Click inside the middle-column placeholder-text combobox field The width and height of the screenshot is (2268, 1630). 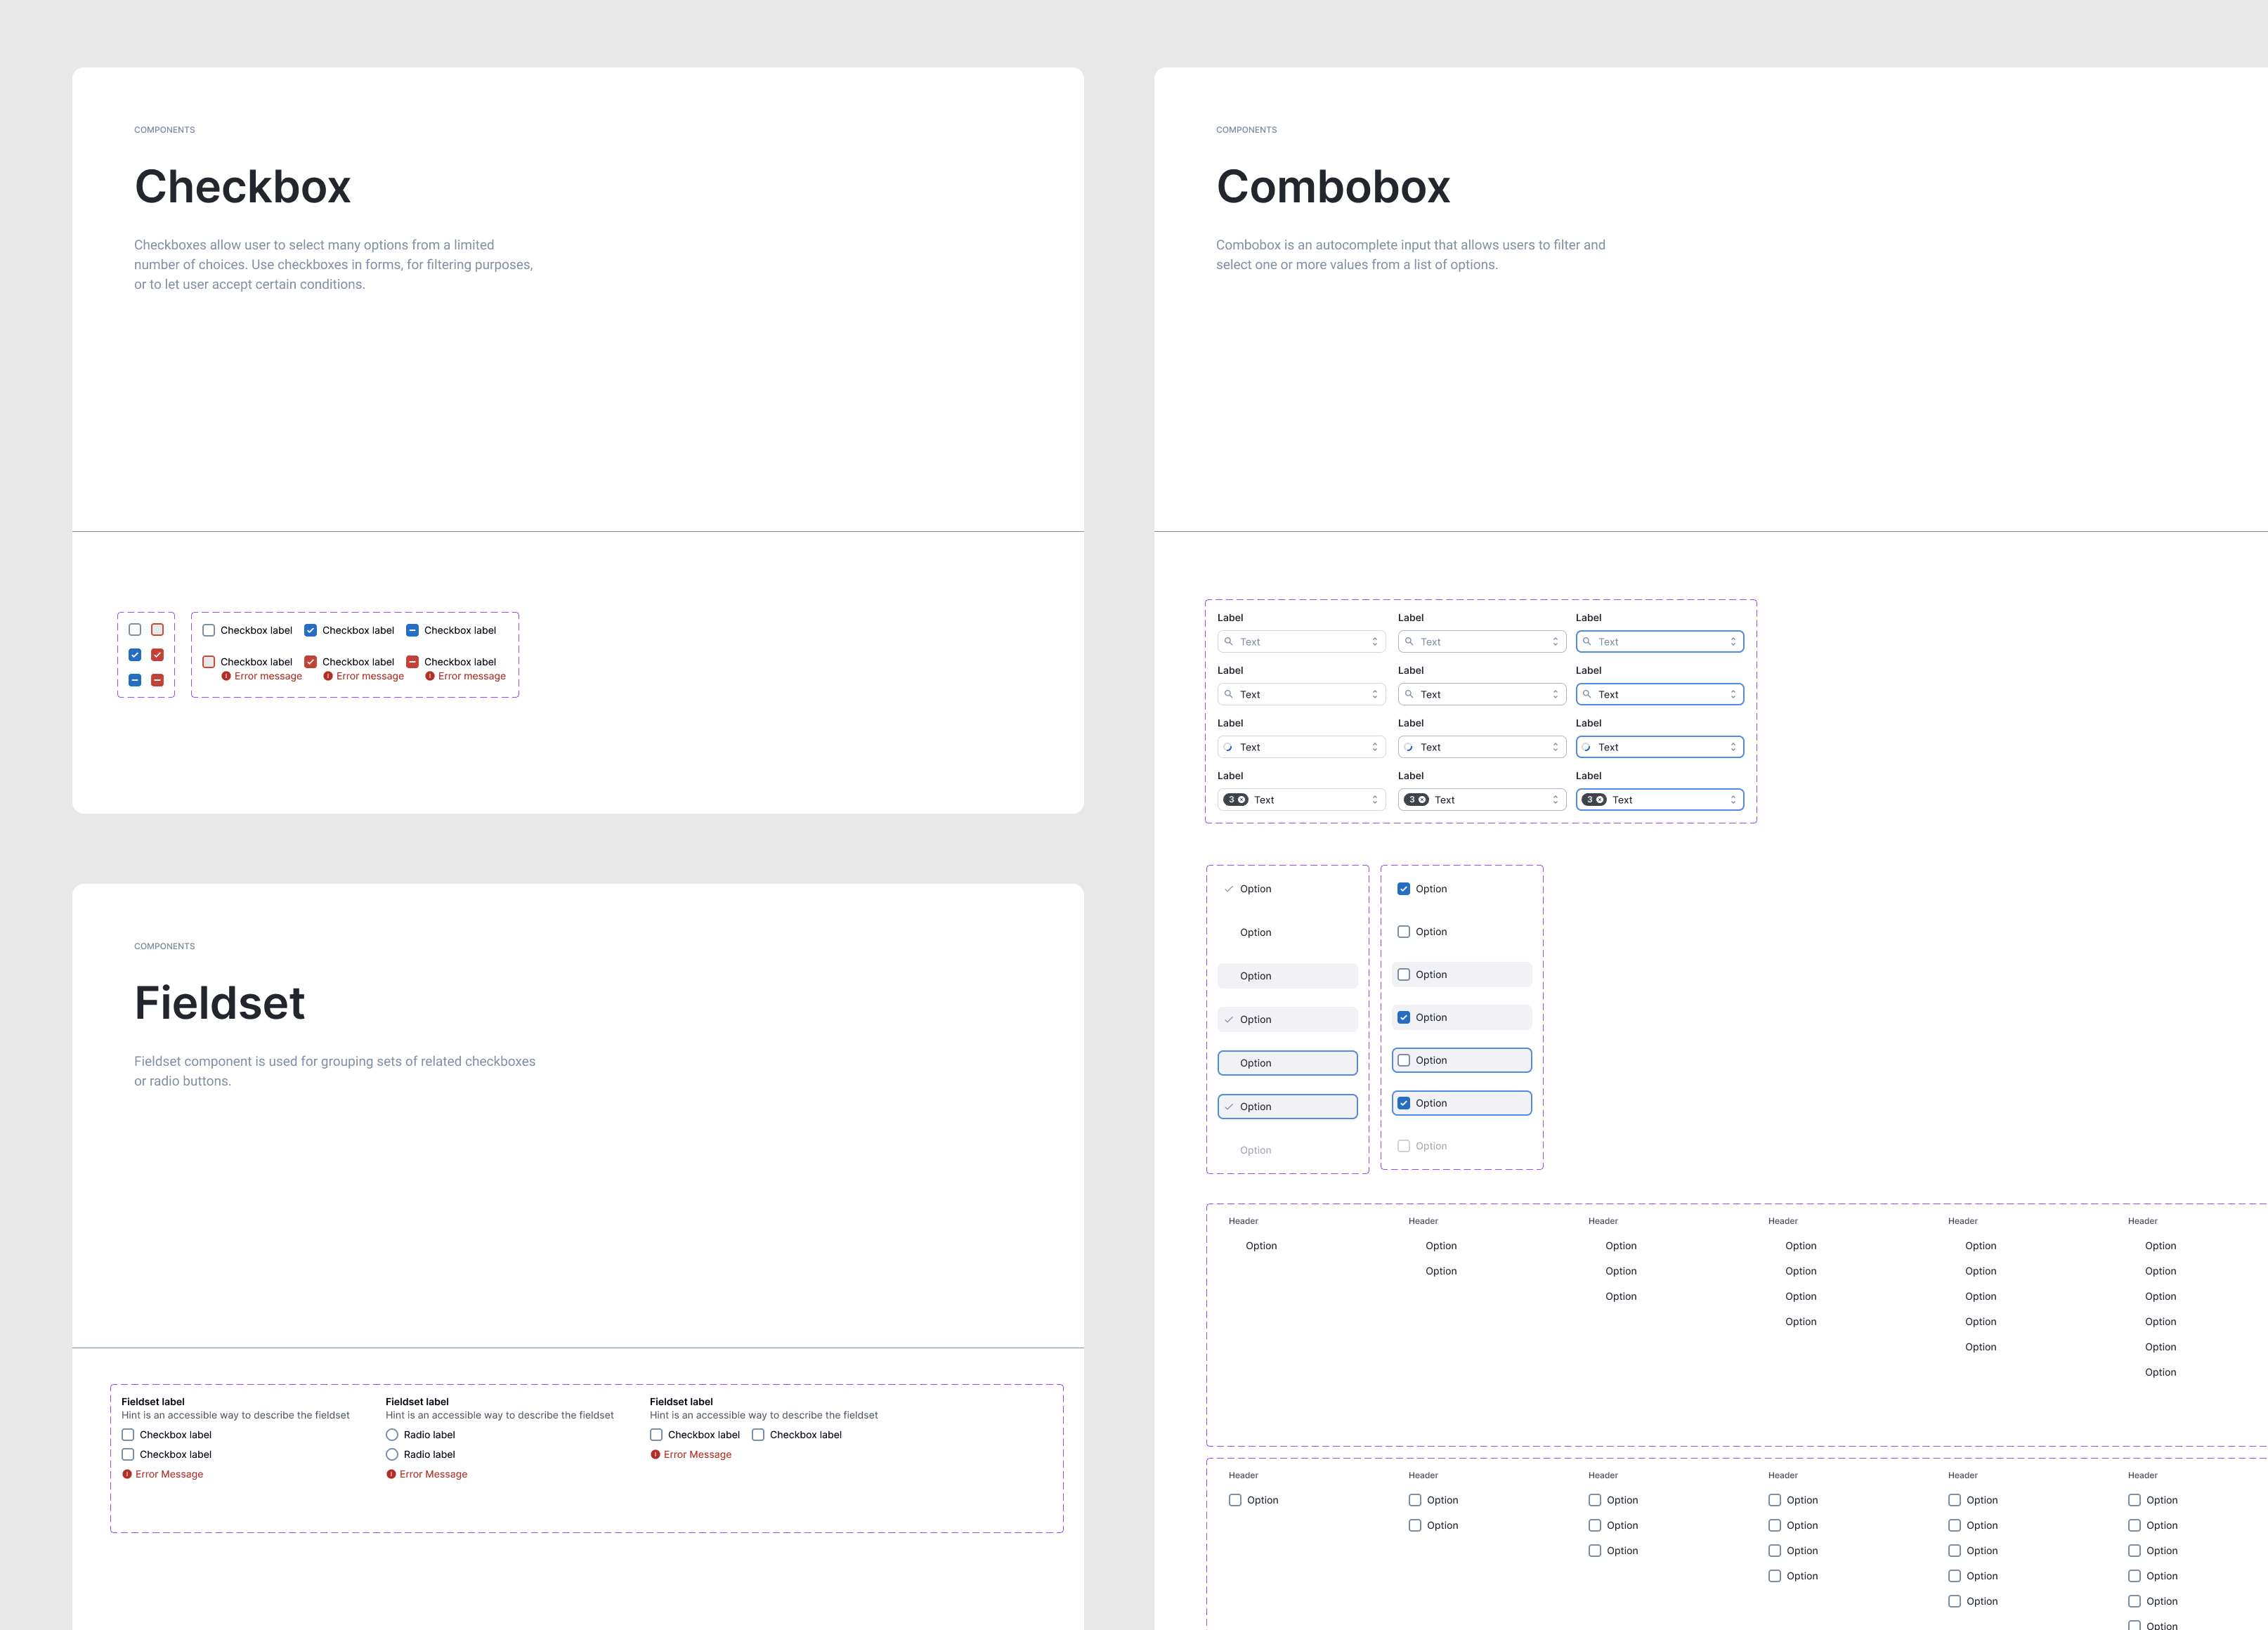click(1482, 642)
